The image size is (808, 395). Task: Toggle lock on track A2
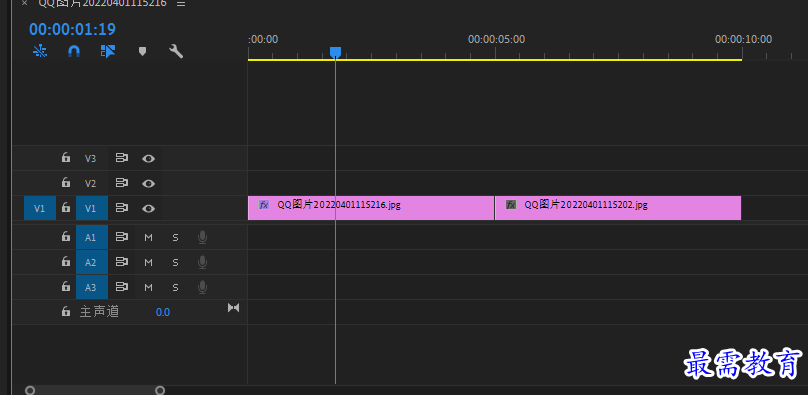(66, 262)
